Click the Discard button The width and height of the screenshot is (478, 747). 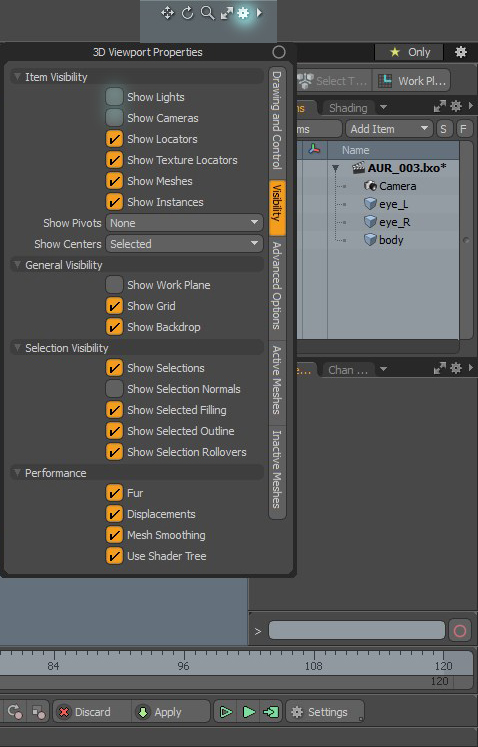91,712
